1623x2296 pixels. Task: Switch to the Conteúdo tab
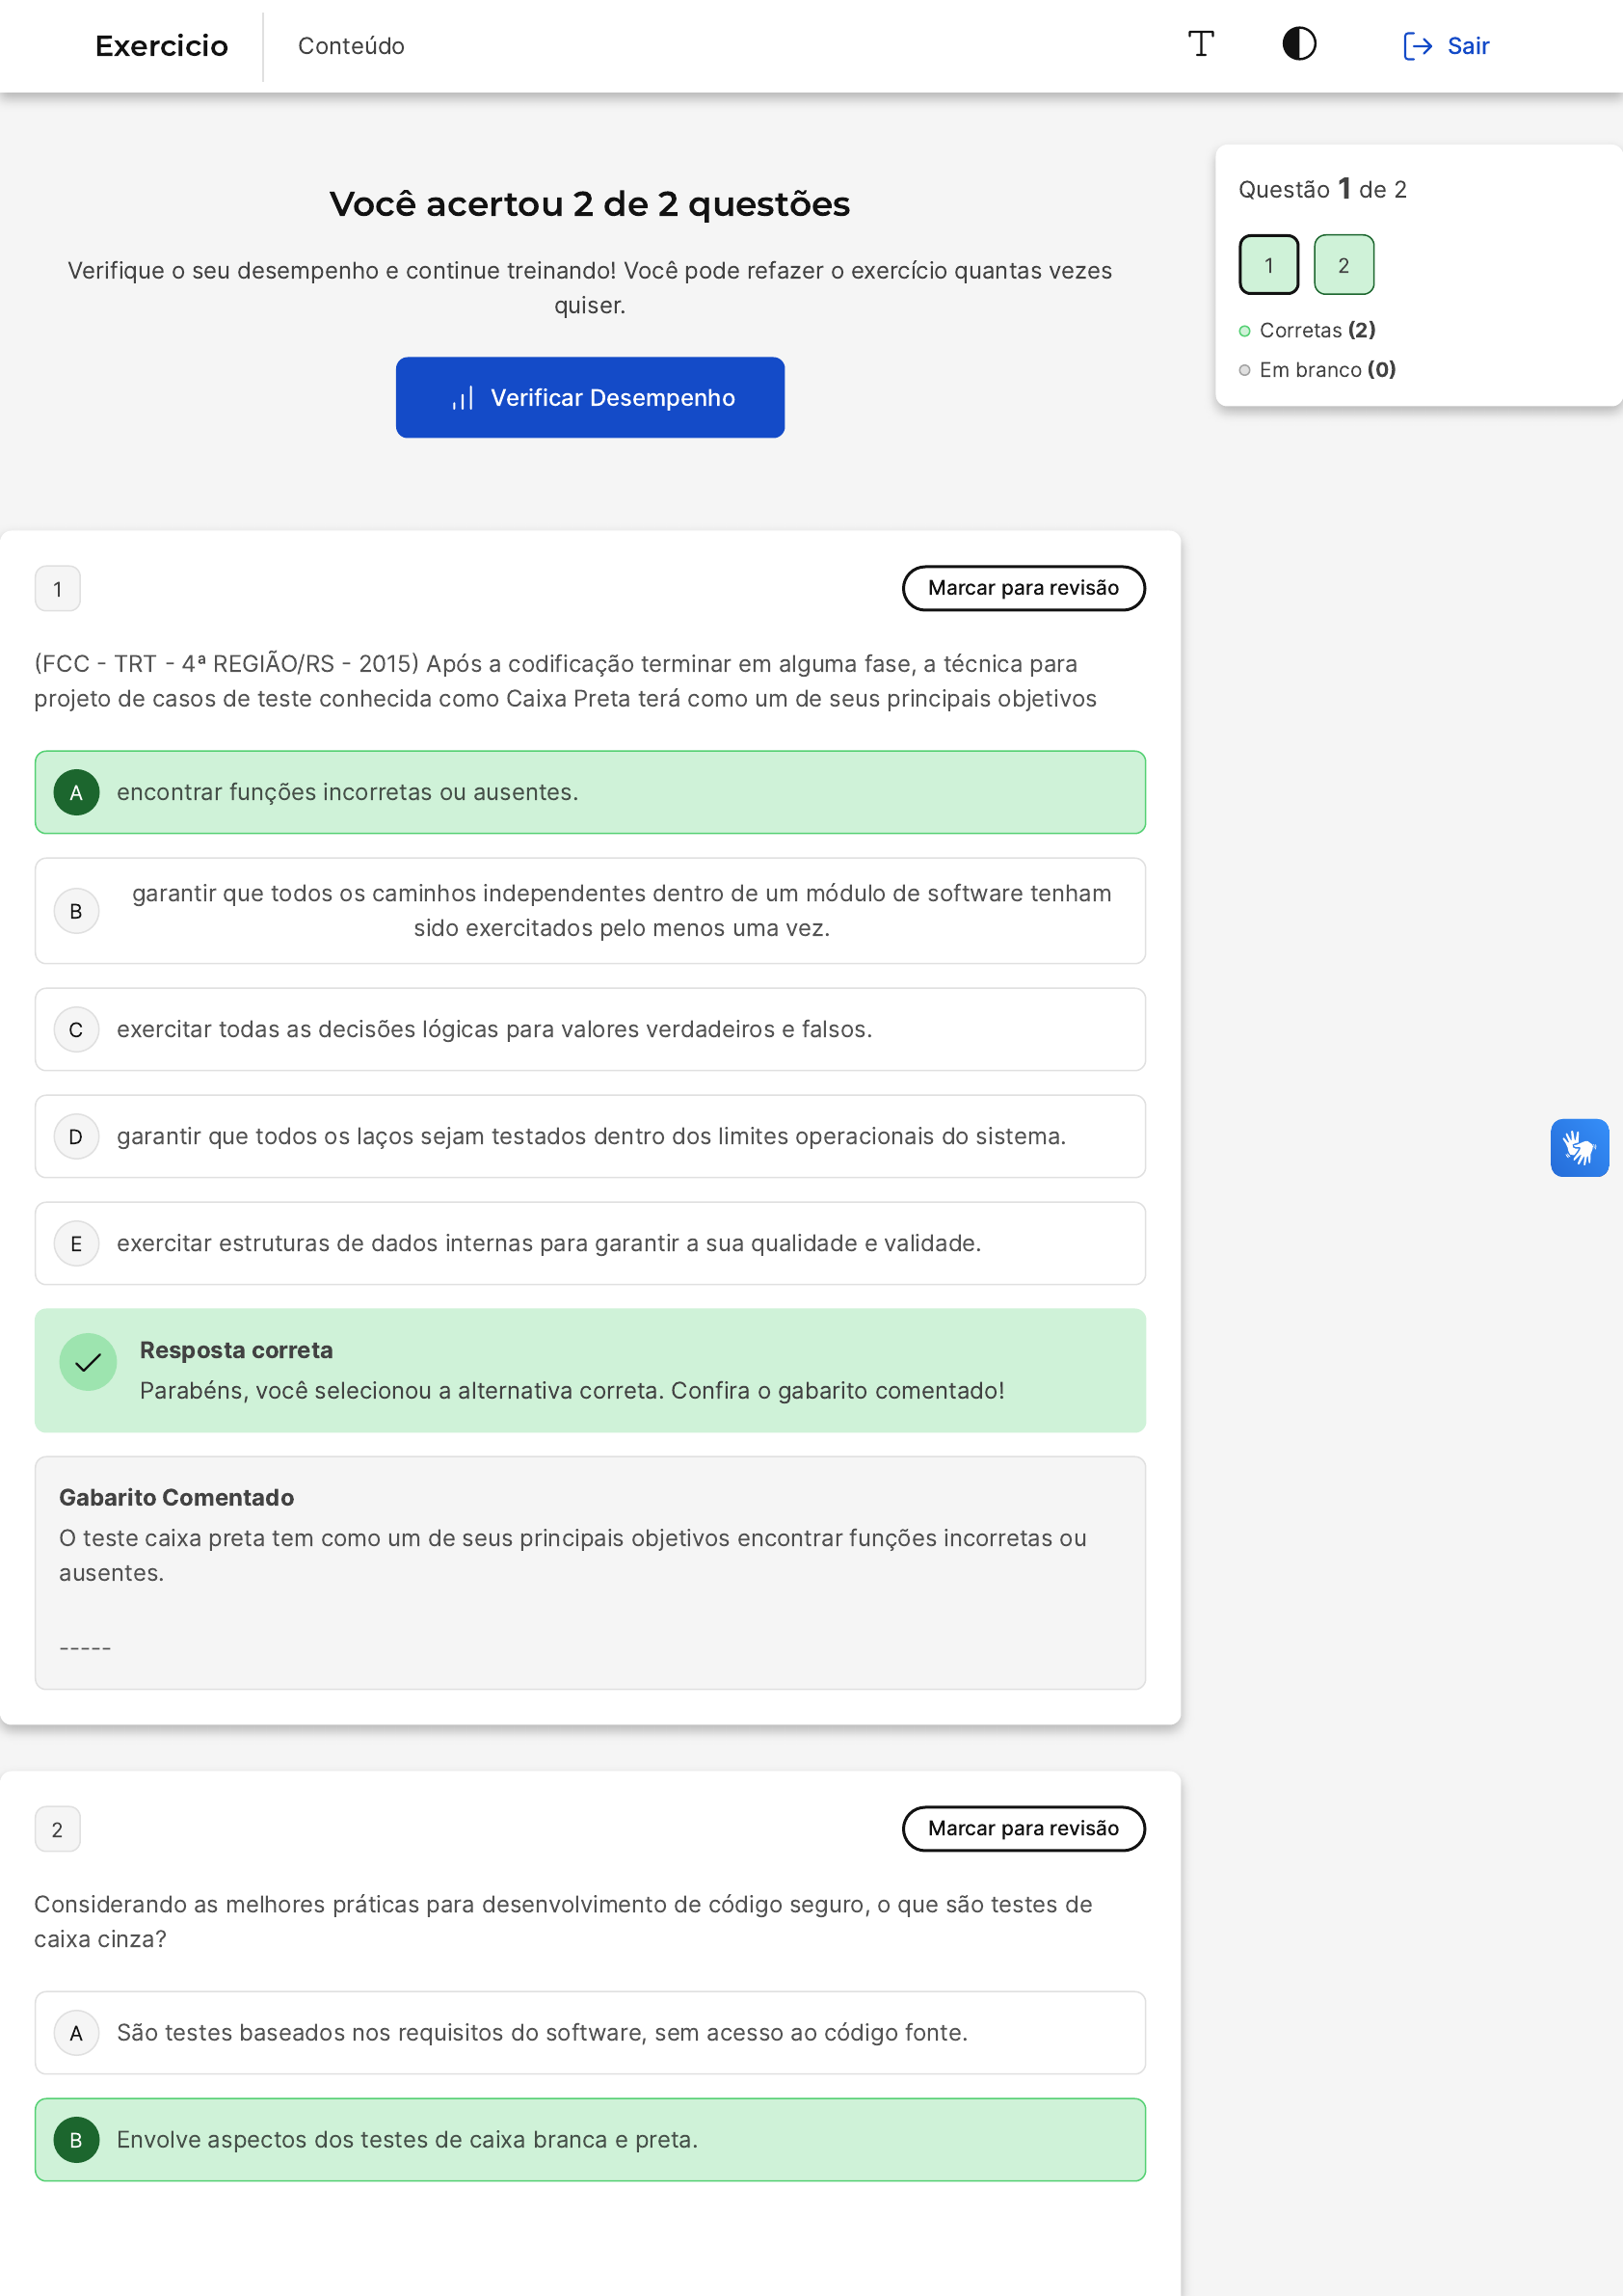(351, 46)
